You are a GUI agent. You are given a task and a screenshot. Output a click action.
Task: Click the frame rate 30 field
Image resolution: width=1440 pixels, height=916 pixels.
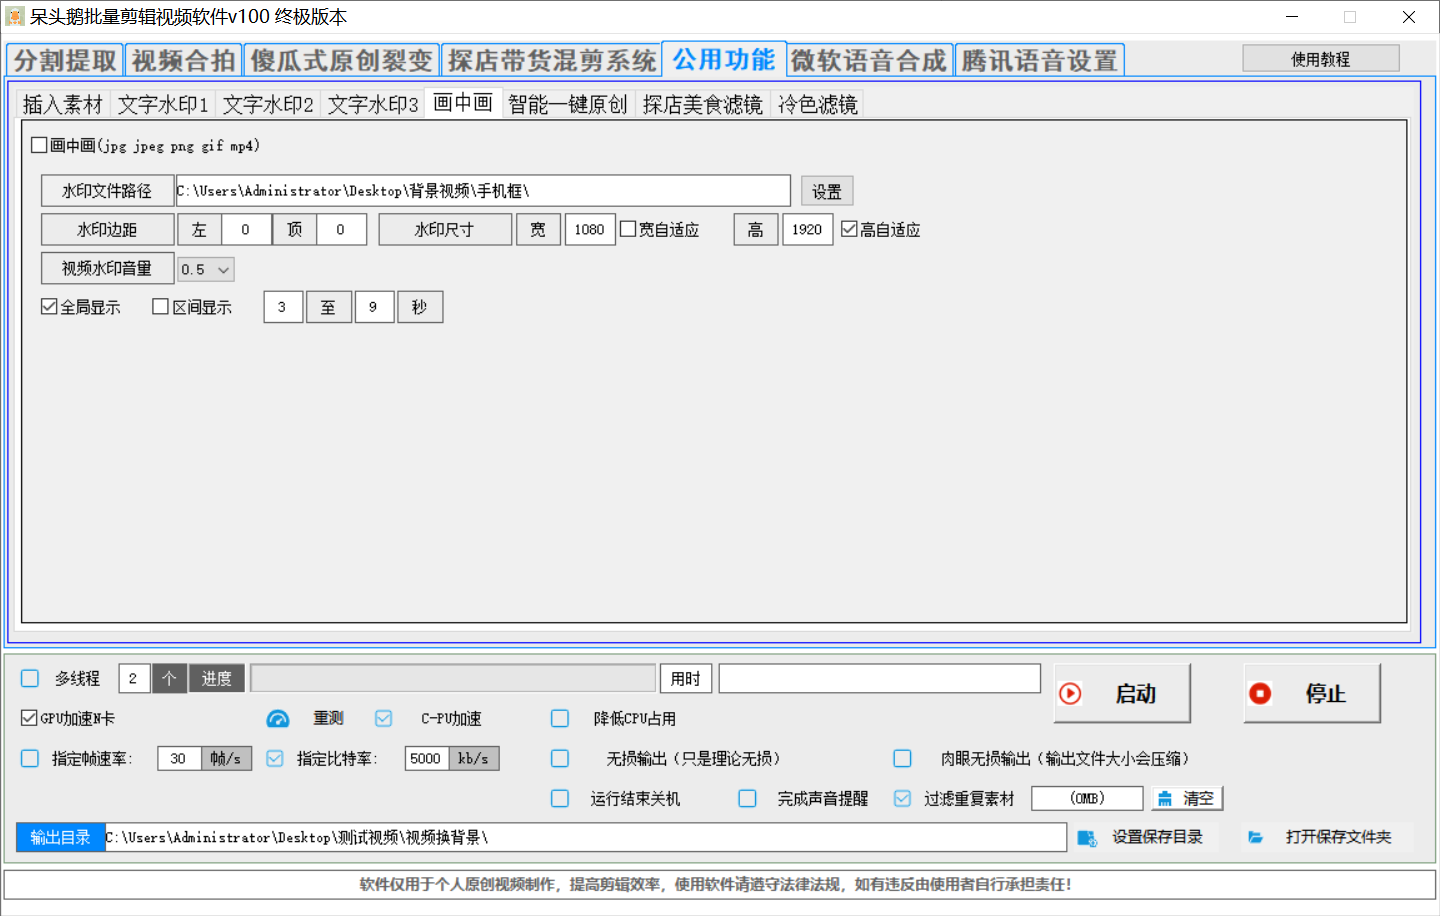coord(179,758)
